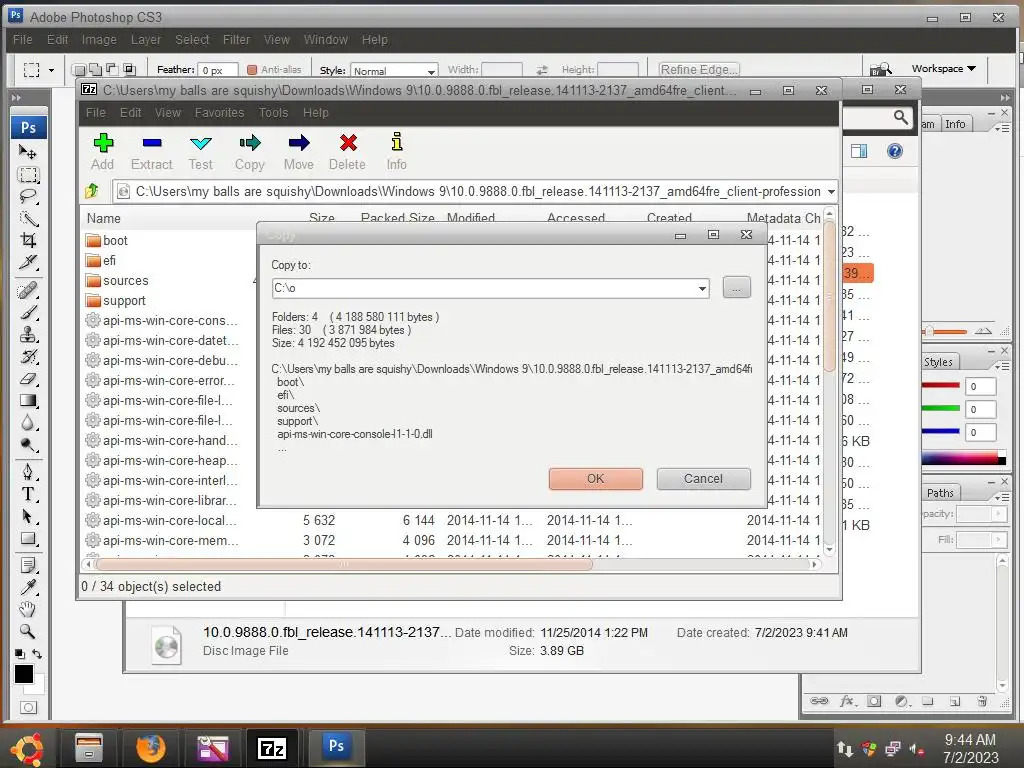Choose Add to Selection mode

point(95,69)
